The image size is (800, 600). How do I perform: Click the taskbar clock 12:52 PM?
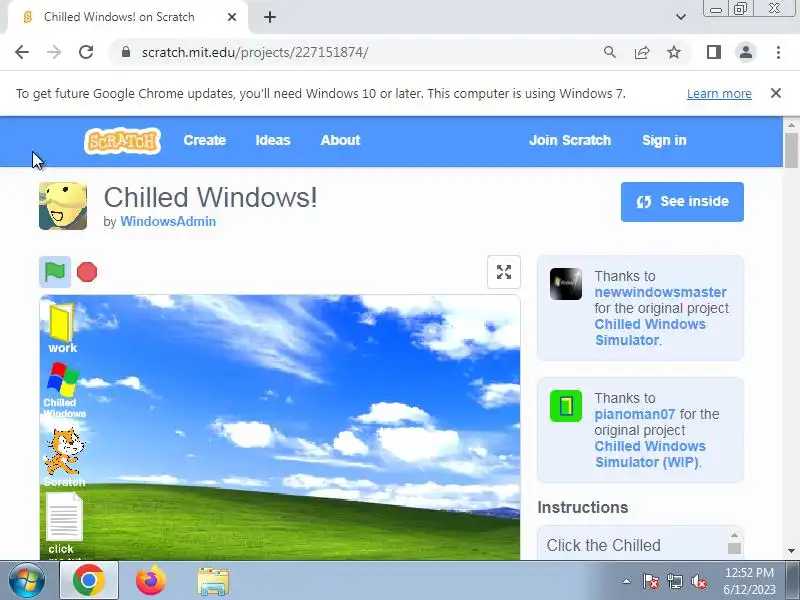pos(749,581)
